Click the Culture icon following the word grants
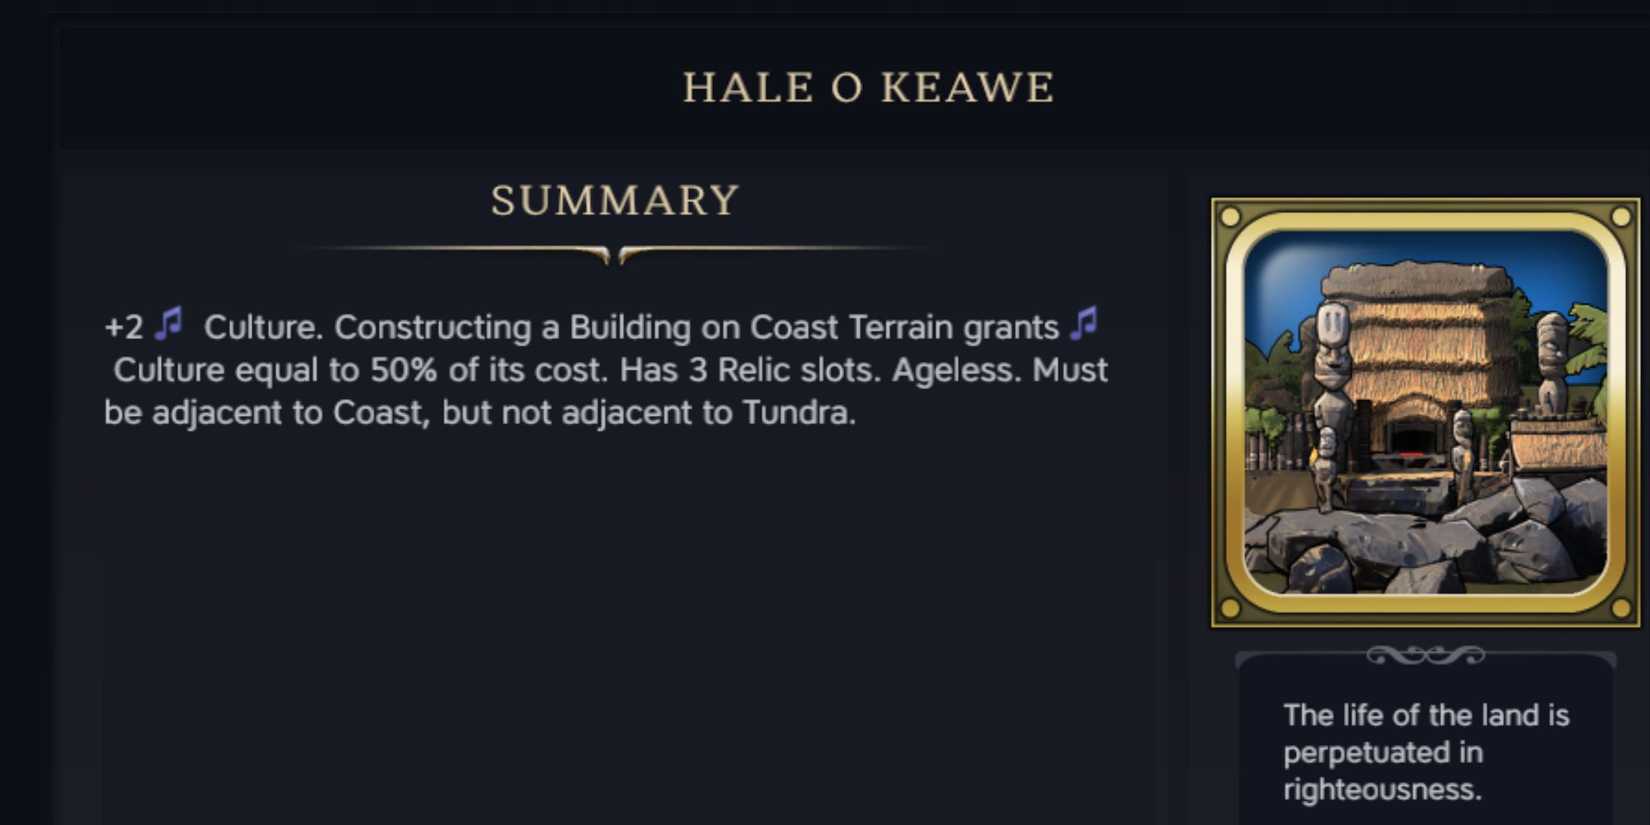This screenshot has height=825, width=1650. 1084,323
